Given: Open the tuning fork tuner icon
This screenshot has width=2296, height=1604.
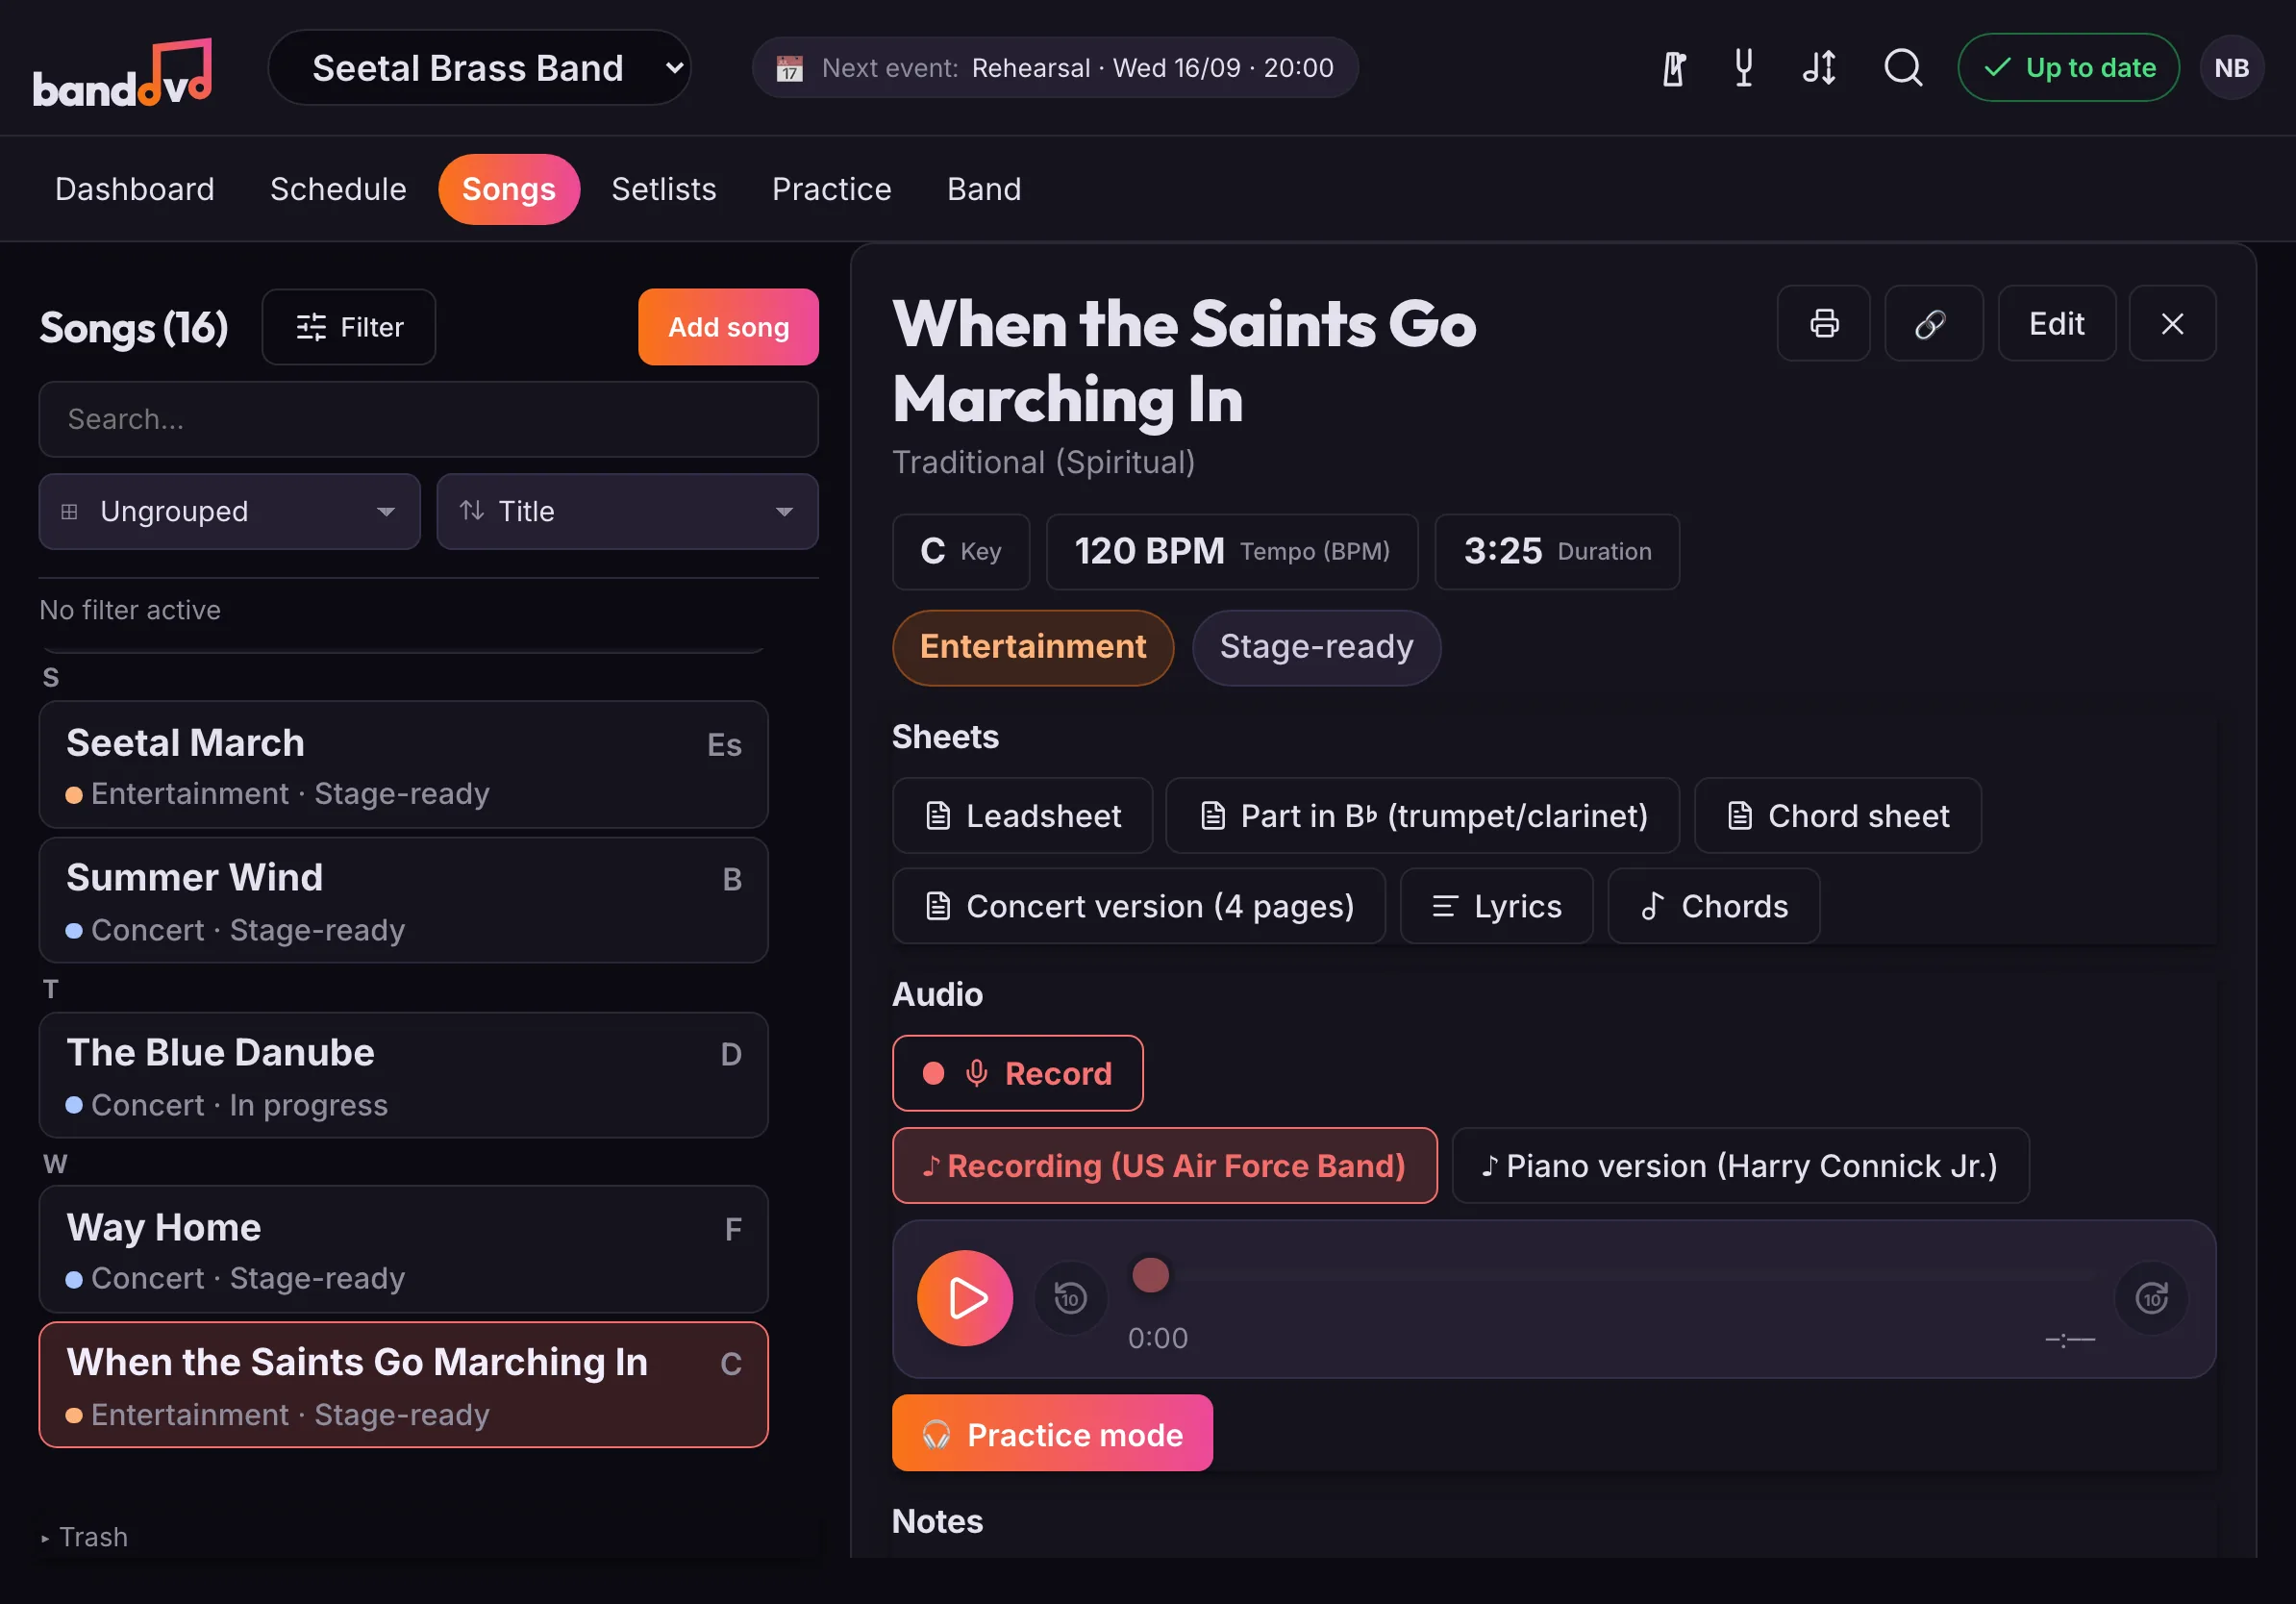Looking at the screenshot, I should point(1743,68).
